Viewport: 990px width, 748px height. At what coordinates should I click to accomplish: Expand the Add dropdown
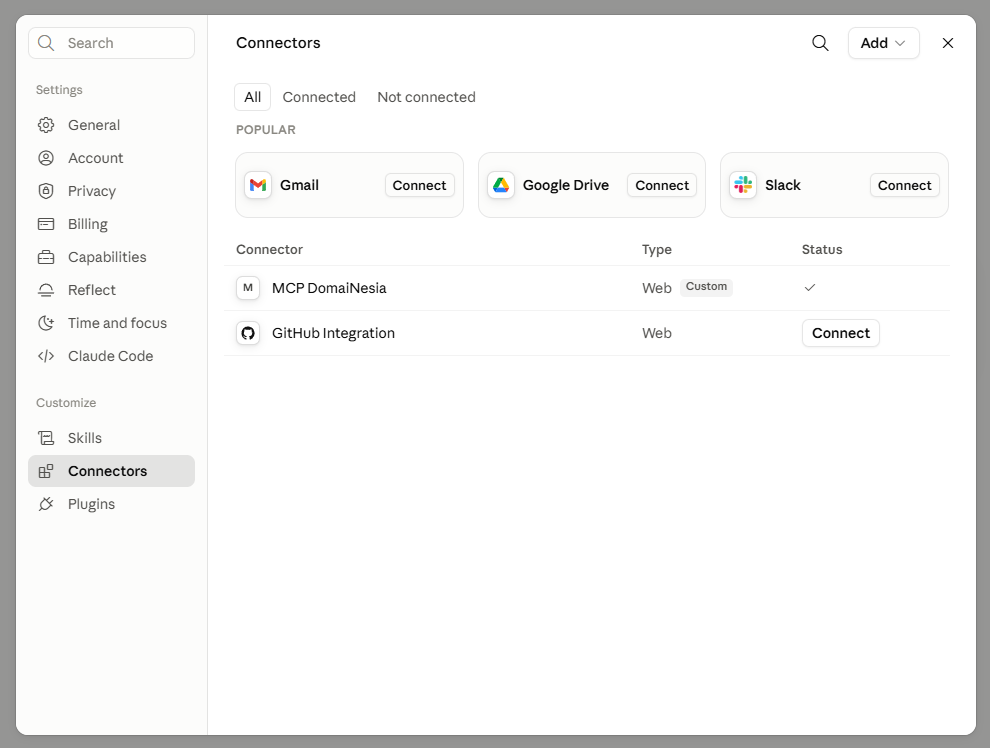tap(883, 43)
